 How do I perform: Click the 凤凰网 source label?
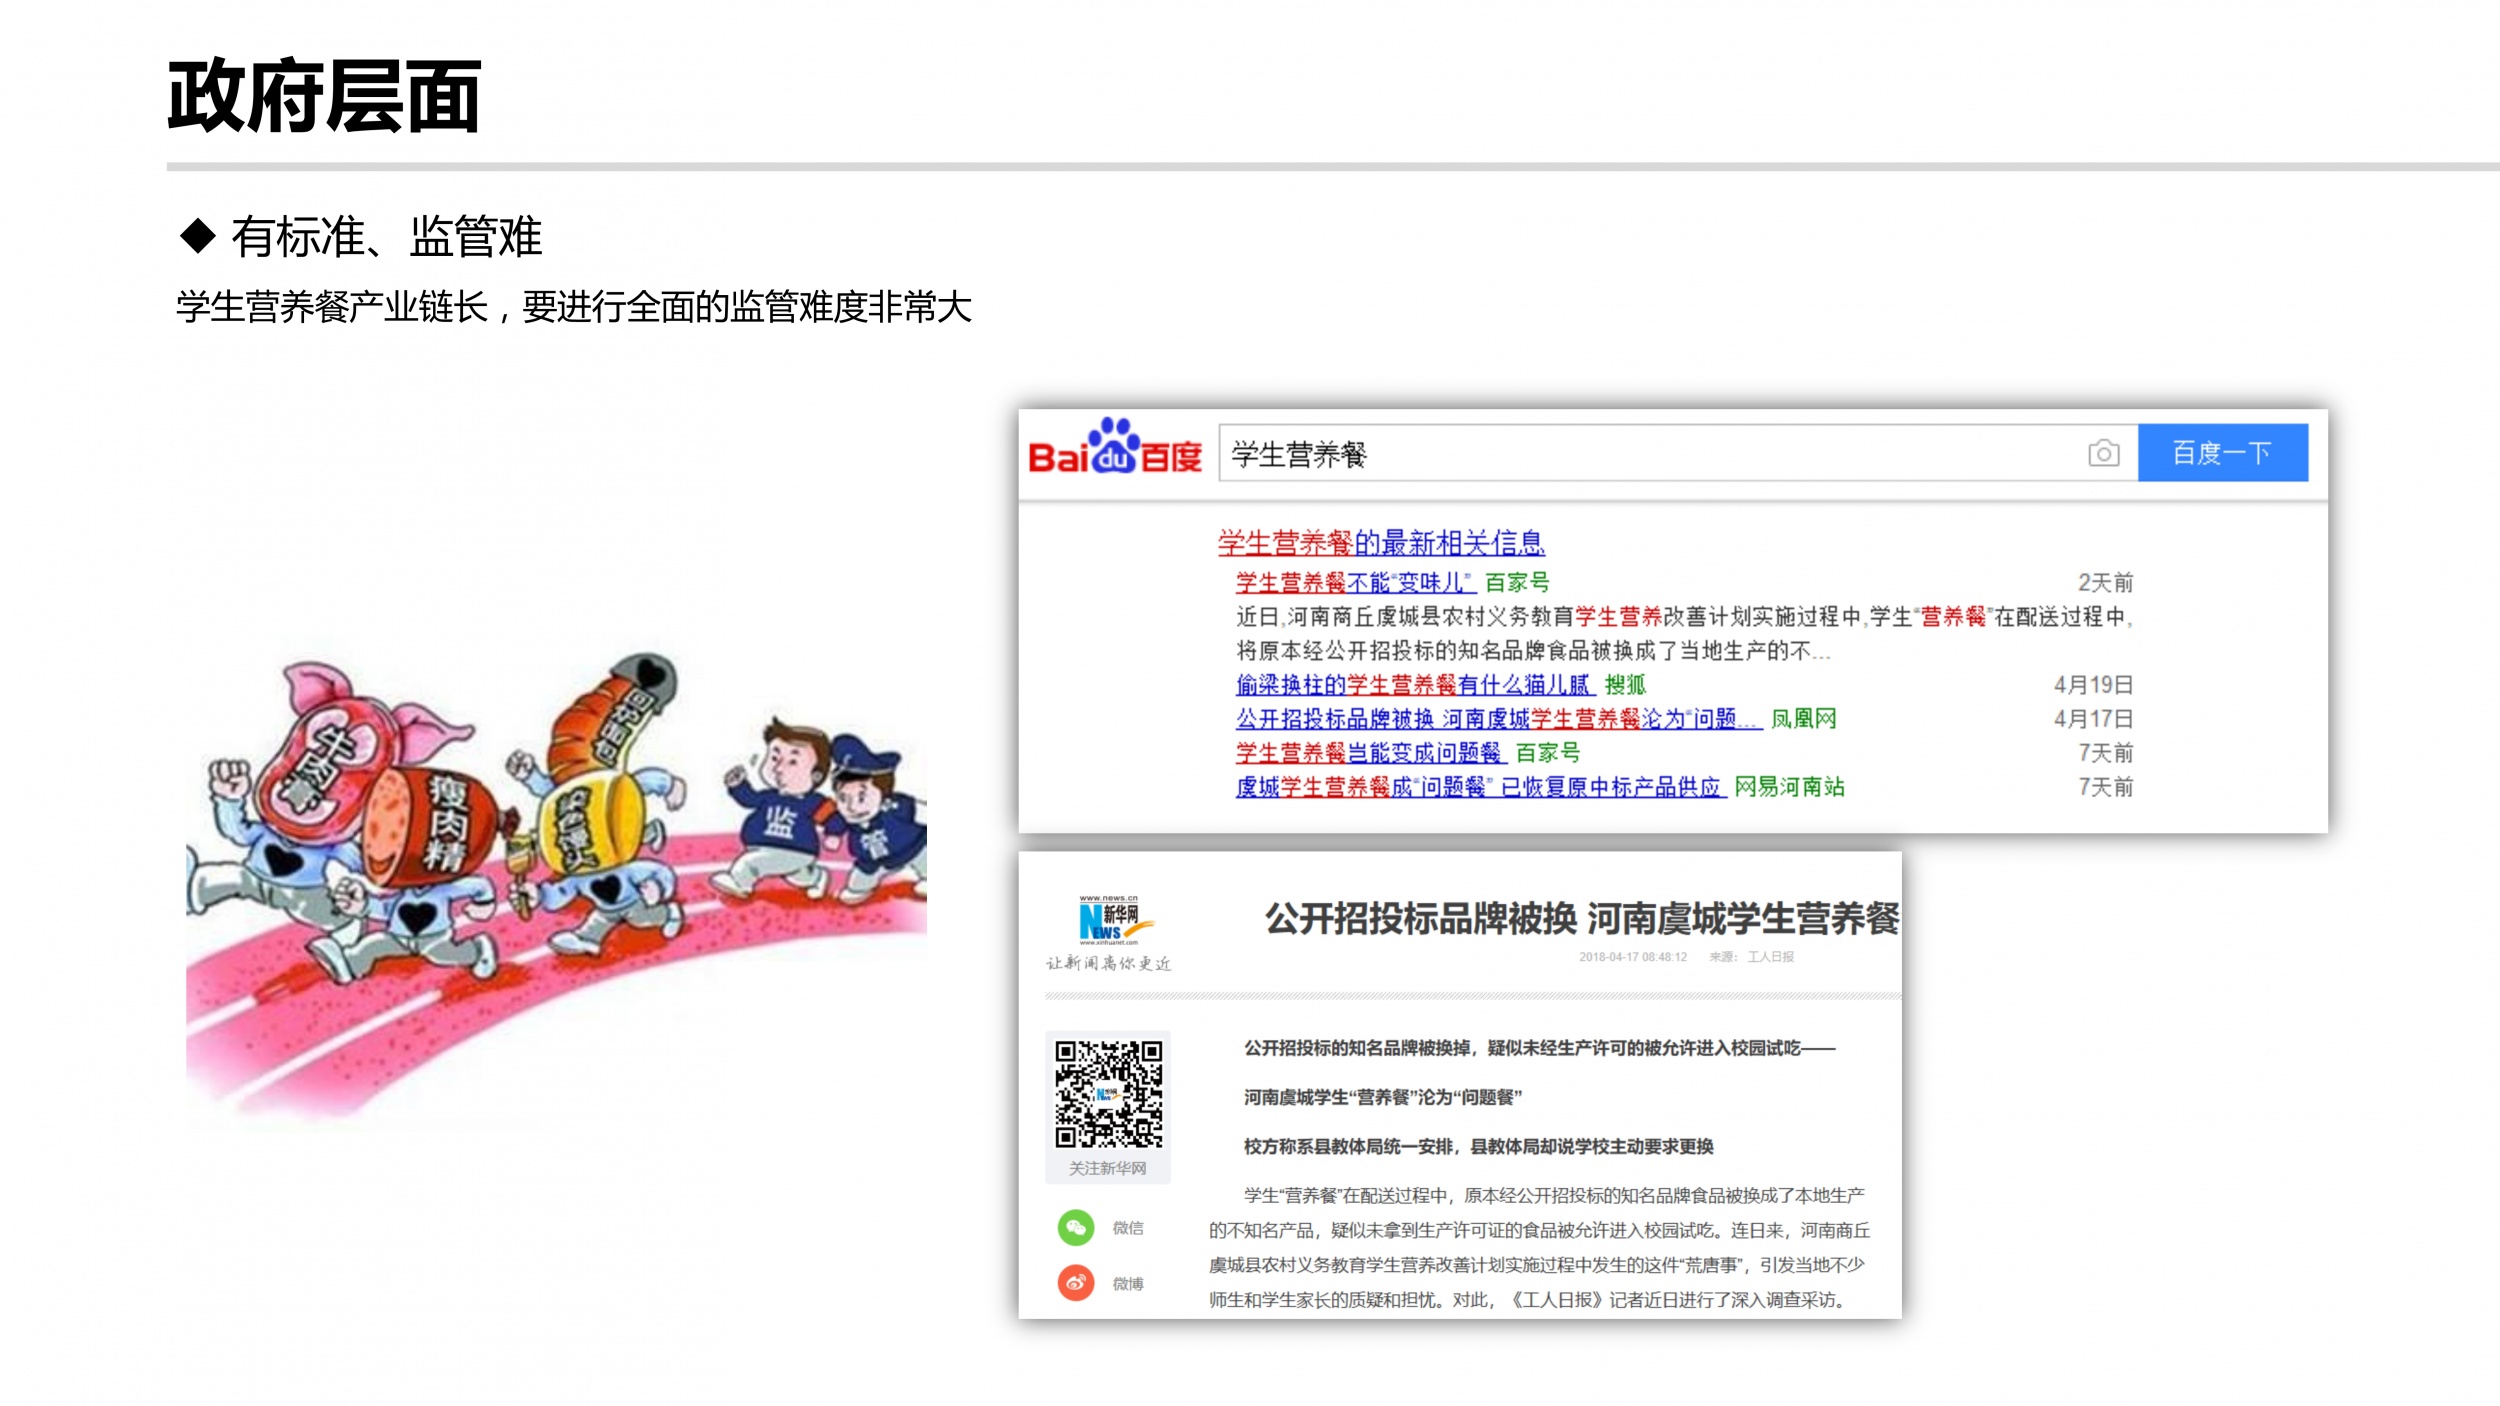[1803, 718]
